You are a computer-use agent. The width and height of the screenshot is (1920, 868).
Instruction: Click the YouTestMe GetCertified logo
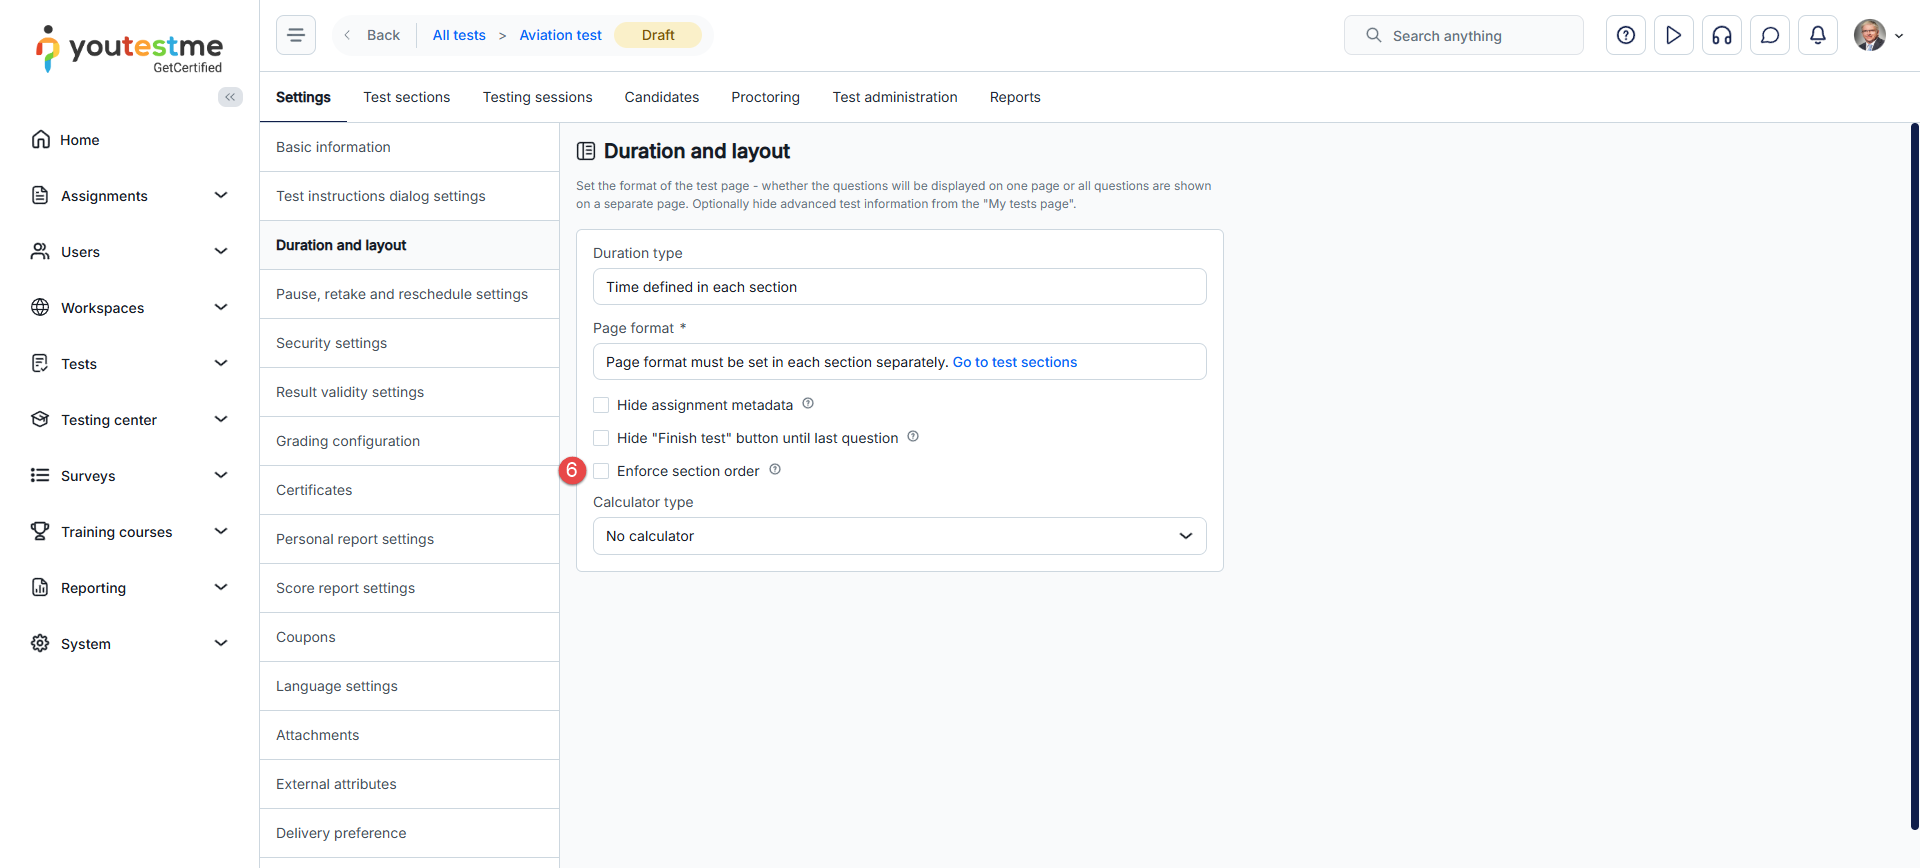point(129,49)
